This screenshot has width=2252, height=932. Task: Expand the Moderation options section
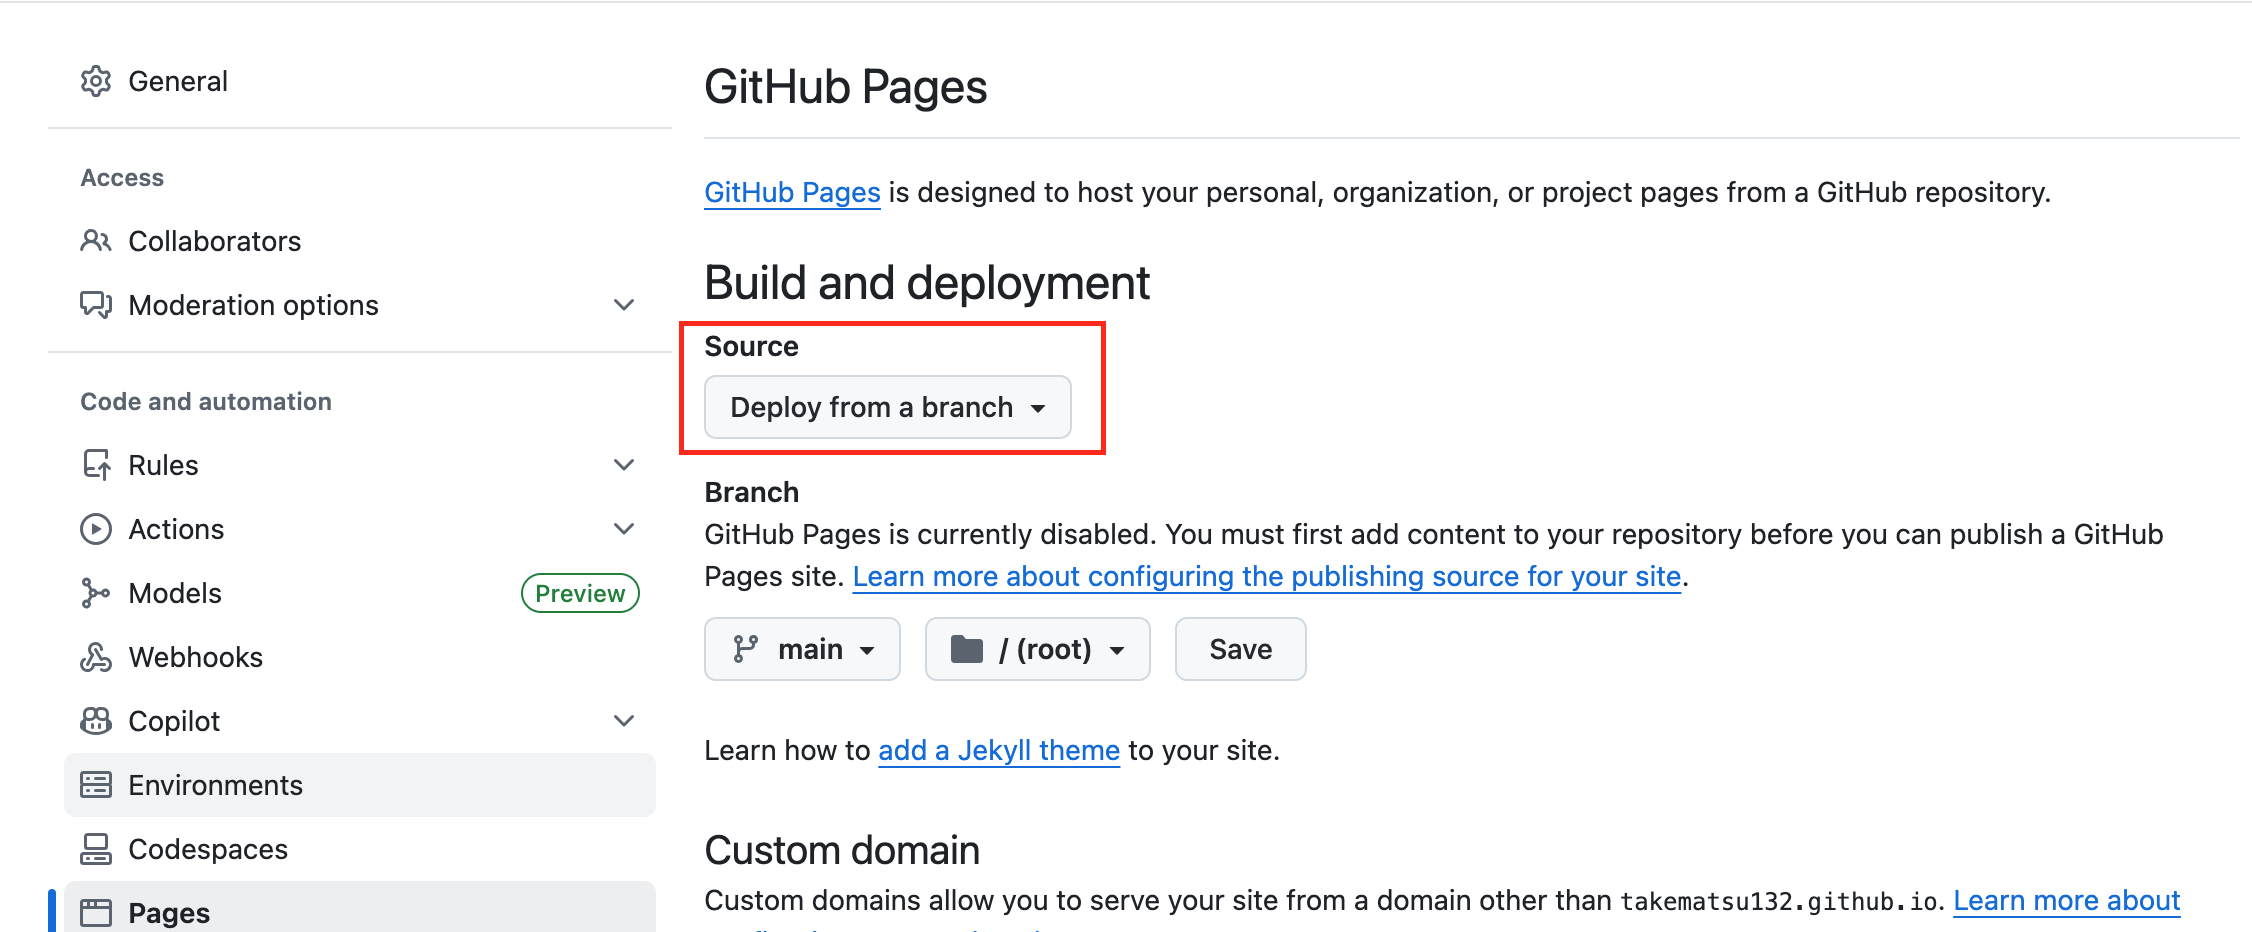(623, 304)
